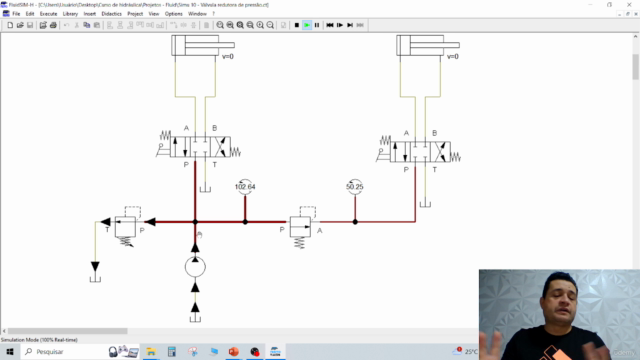
Task: Save the current circuit
Action: 30,25
